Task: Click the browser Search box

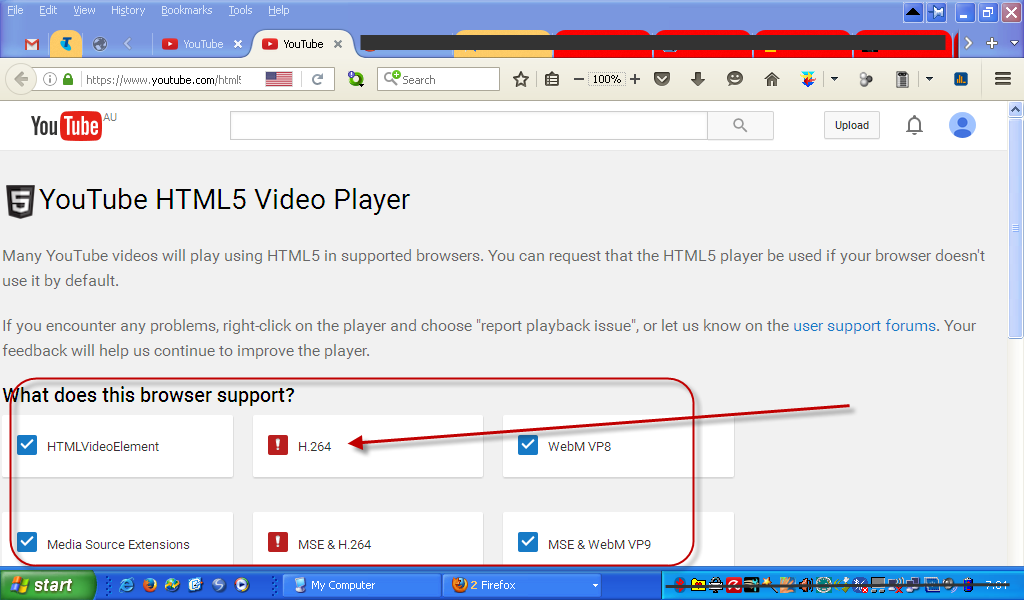Action: pos(438,80)
